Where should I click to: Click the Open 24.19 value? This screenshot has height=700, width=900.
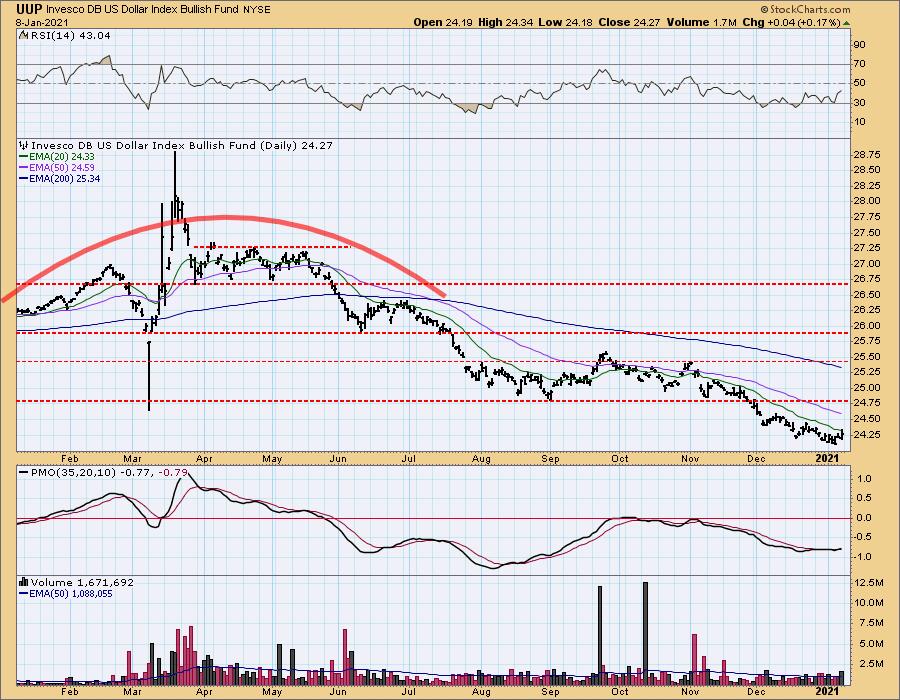[444, 22]
